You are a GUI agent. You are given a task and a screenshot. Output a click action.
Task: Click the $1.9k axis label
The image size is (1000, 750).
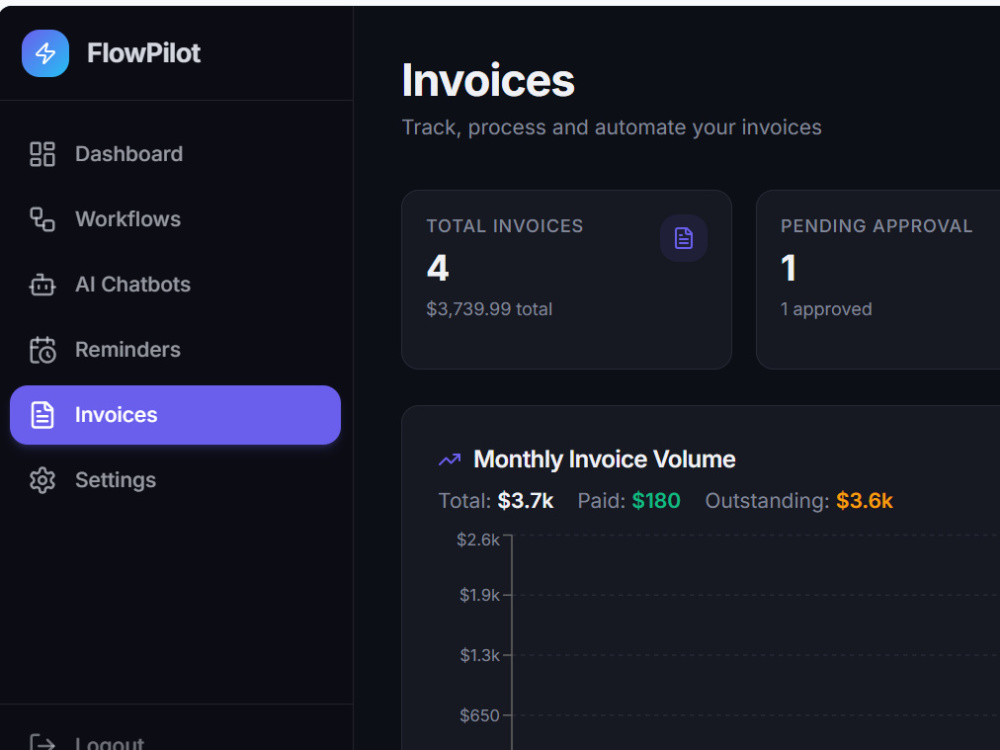pos(480,595)
